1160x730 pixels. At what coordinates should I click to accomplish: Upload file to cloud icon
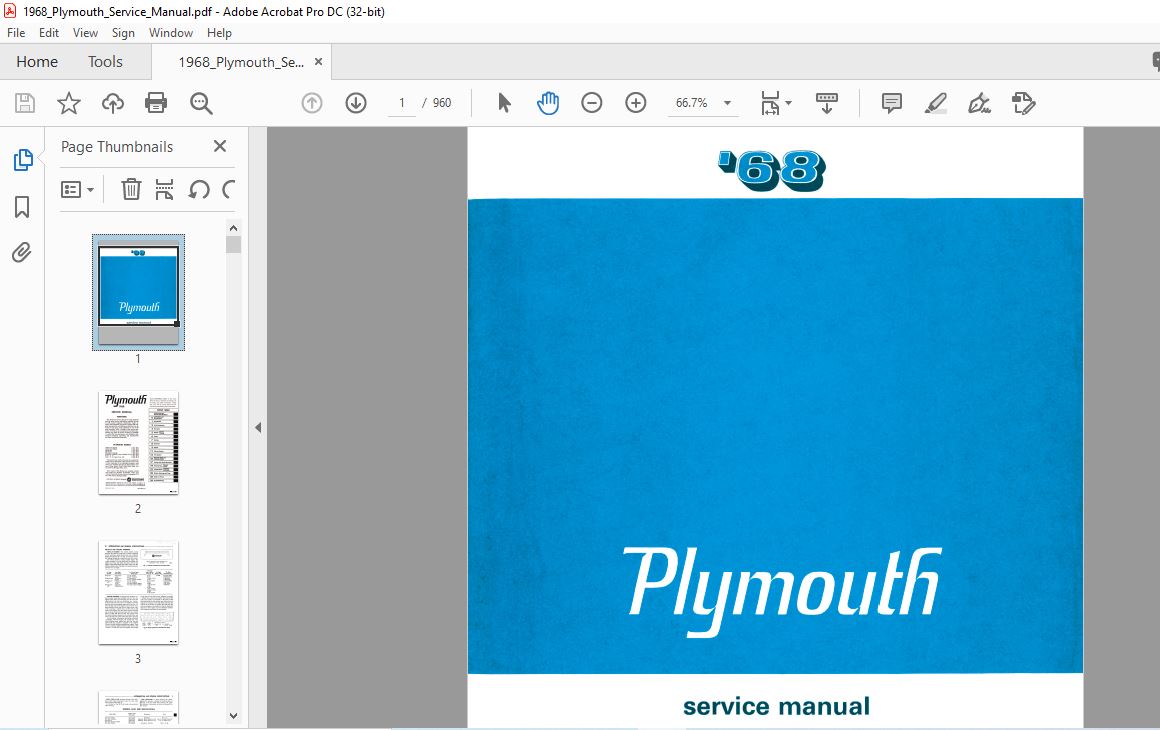point(112,103)
